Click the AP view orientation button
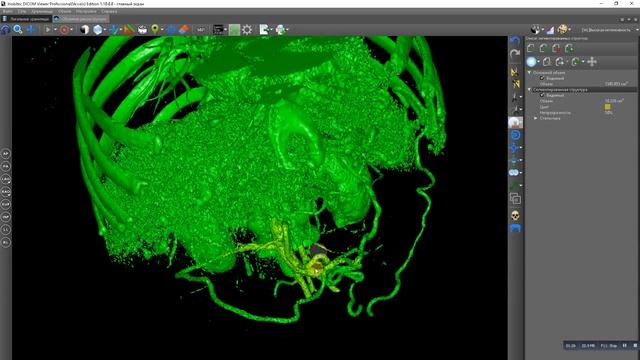 click(6, 153)
